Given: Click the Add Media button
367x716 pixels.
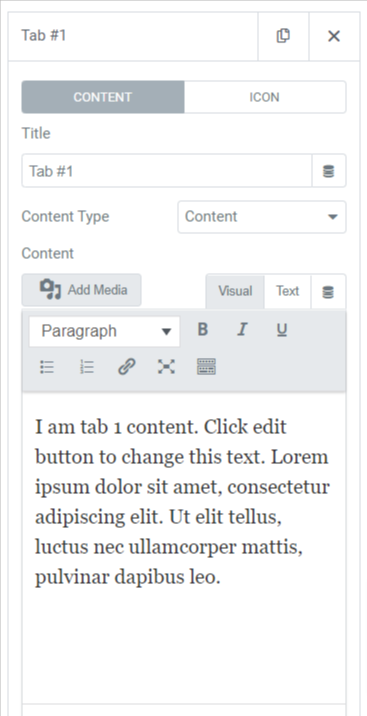Looking at the screenshot, I should [x=81, y=290].
